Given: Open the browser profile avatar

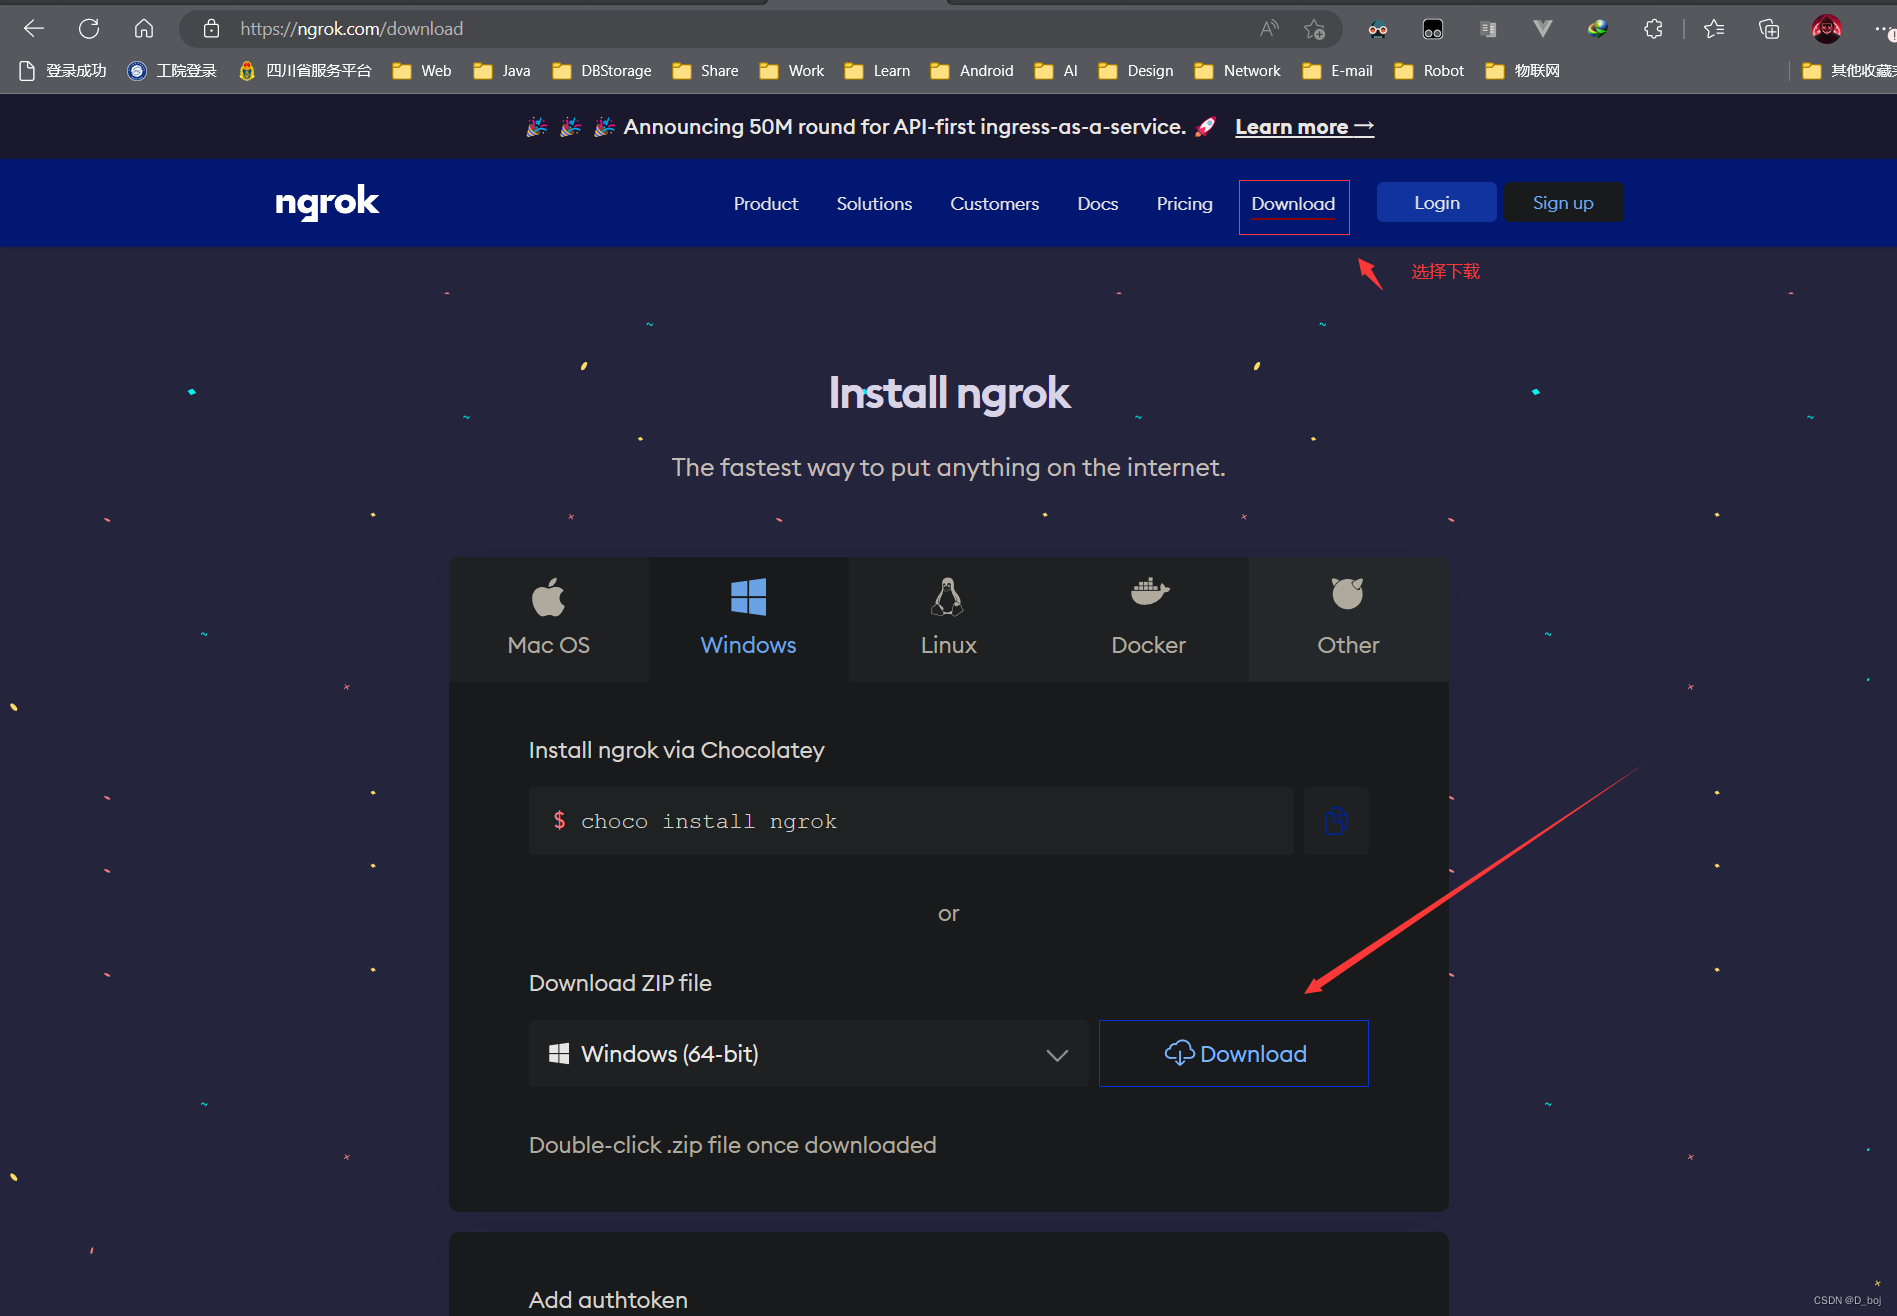Looking at the screenshot, I should pyautogui.click(x=1826, y=29).
